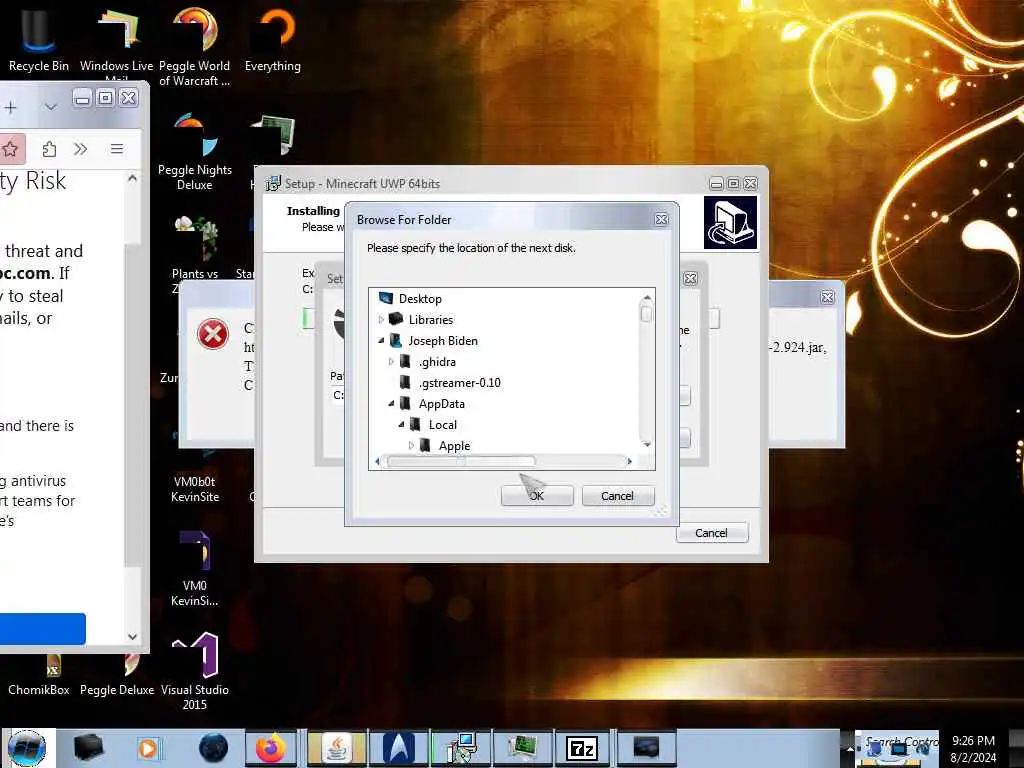Open the Recycle Bin desktop icon
This screenshot has width=1024, height=768.
(38, 38)
